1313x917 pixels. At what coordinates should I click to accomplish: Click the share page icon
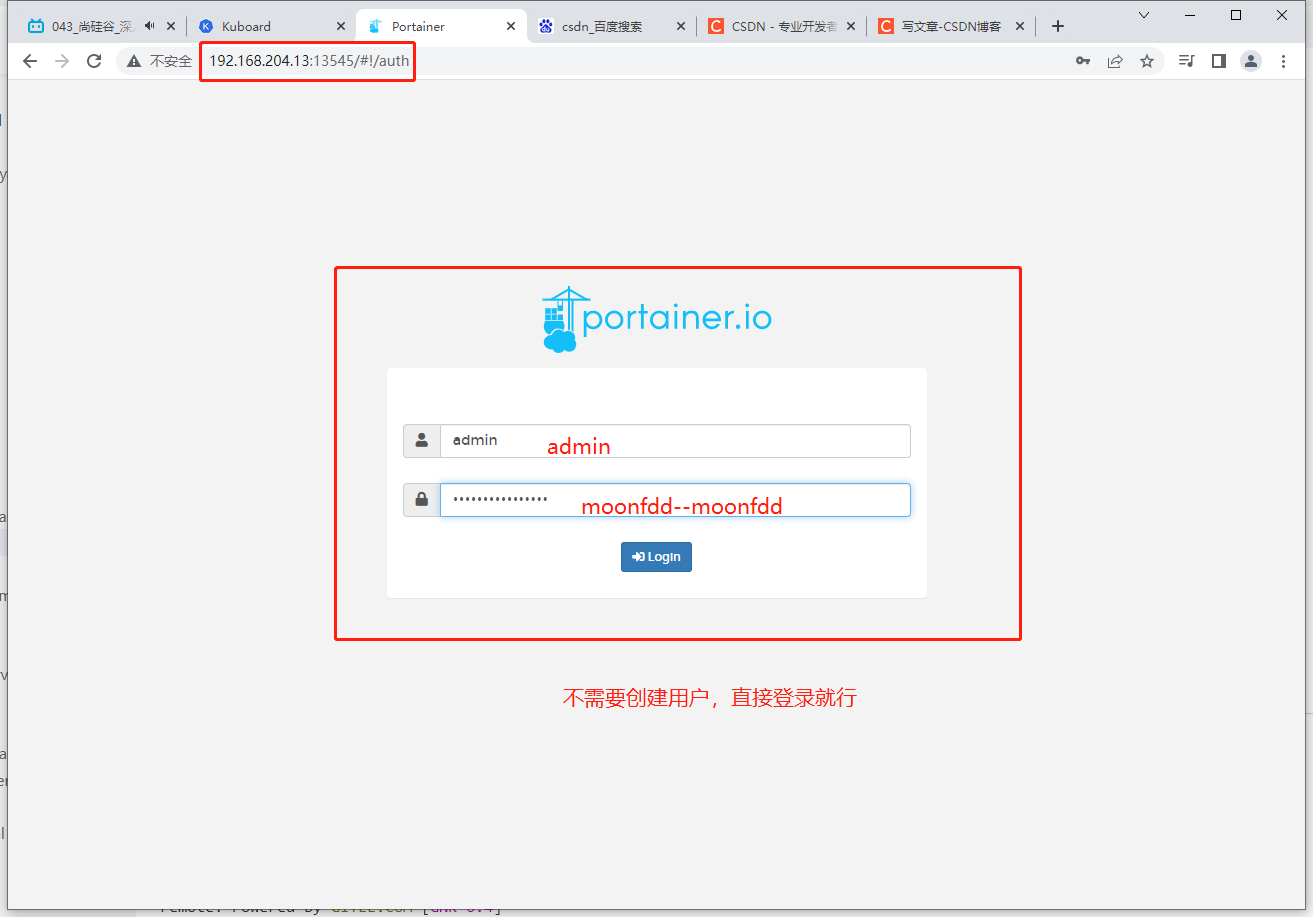click(x=1115, y=61)
